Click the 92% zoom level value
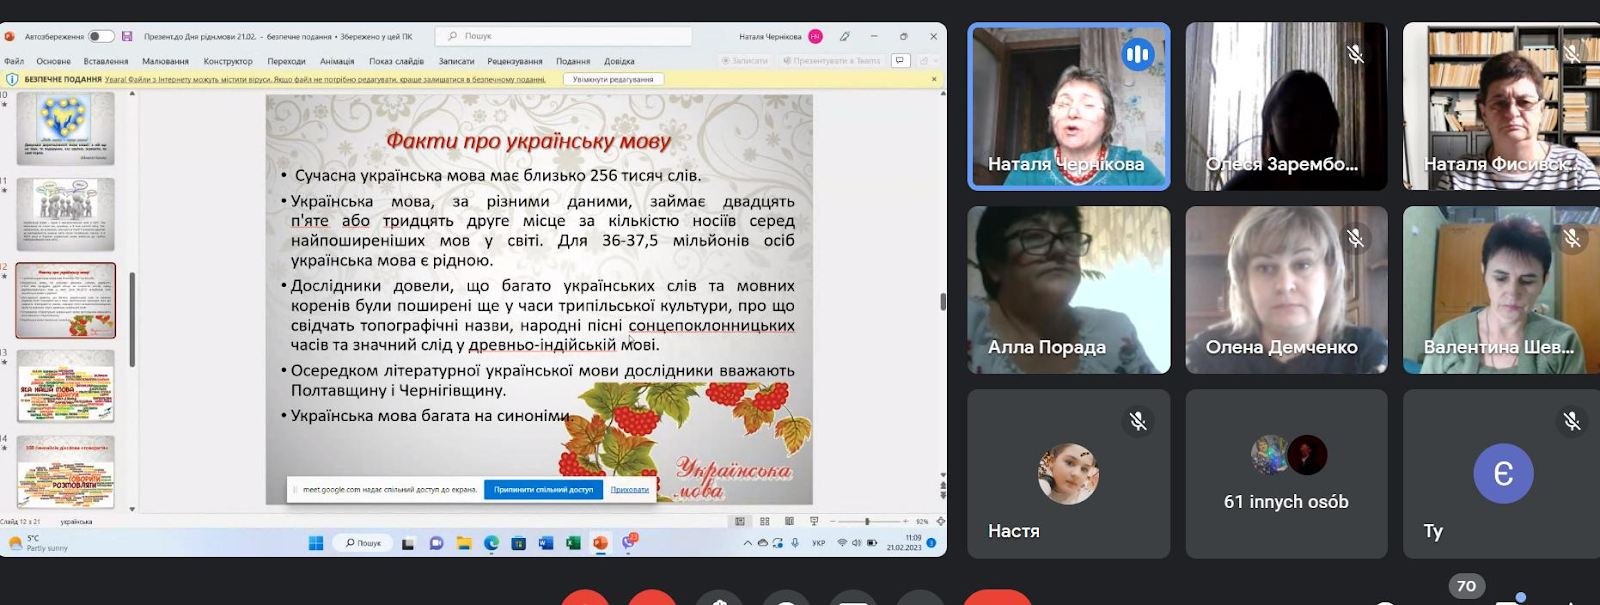This screenshot has height=605, width=1600. coord(922,521)
